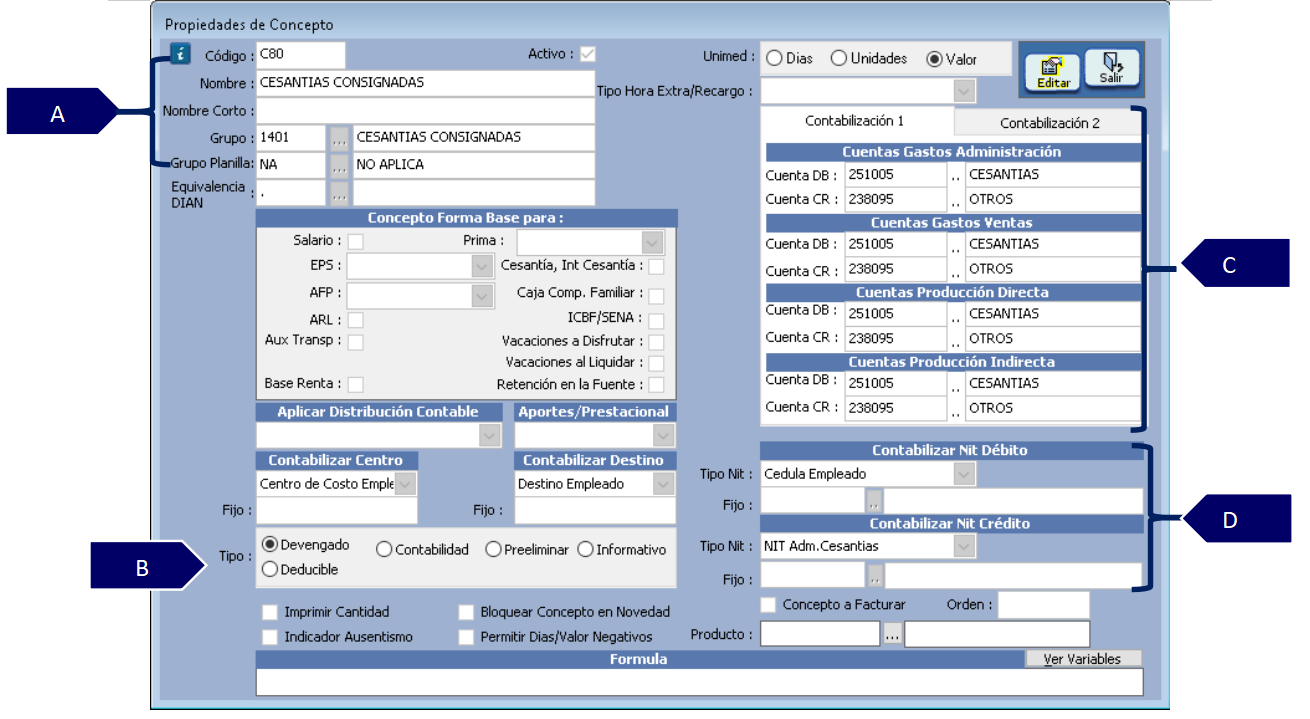
Task: Open Equivalencia DIAN lookup ellipsis button
Action: click(x=340, y=191)
